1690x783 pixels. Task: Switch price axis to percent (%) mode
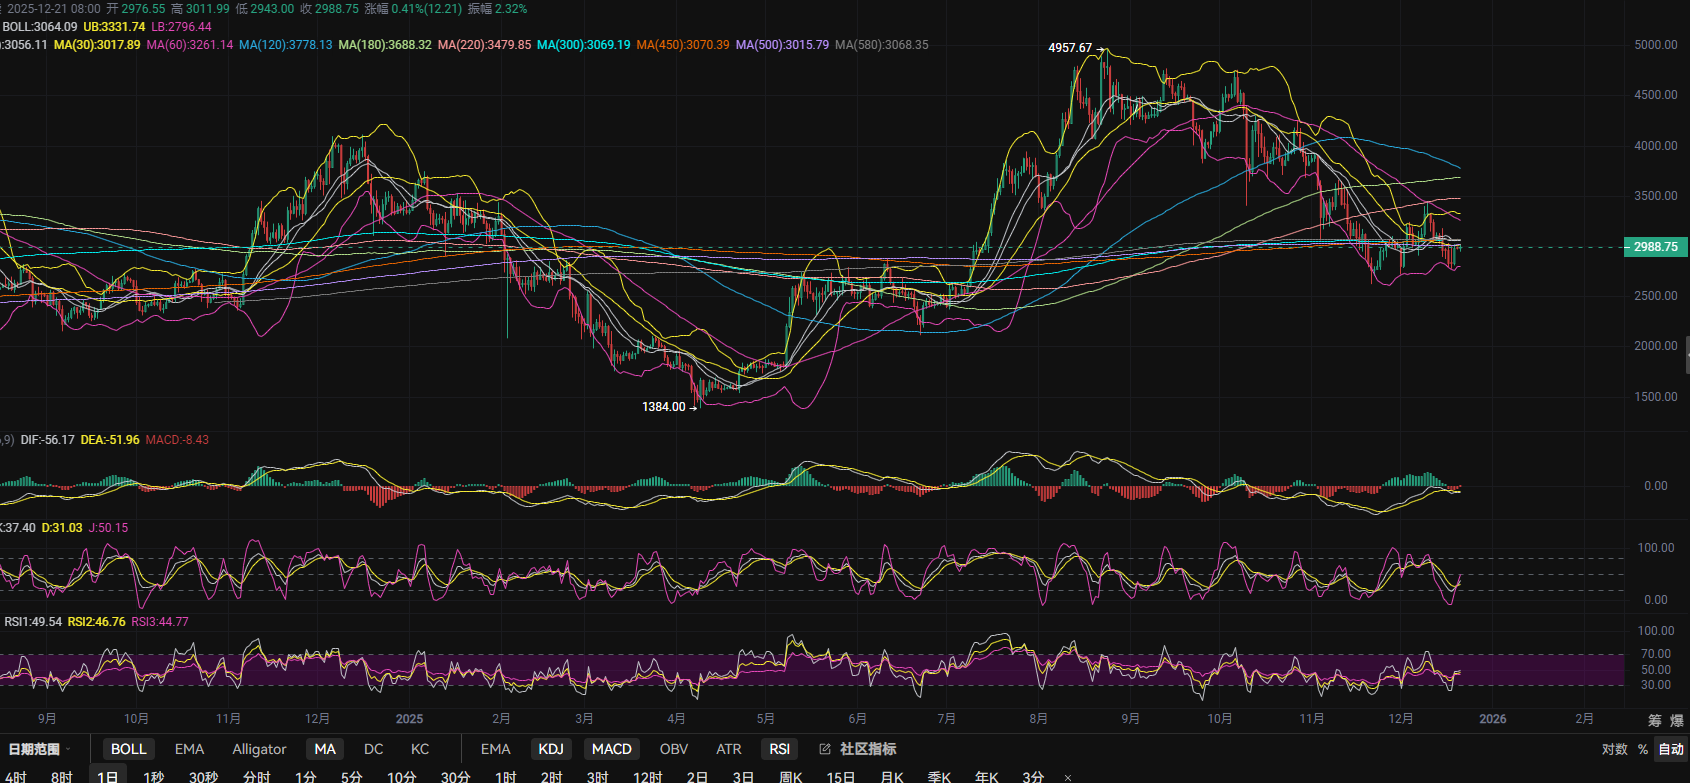(x=1642, y=749)
